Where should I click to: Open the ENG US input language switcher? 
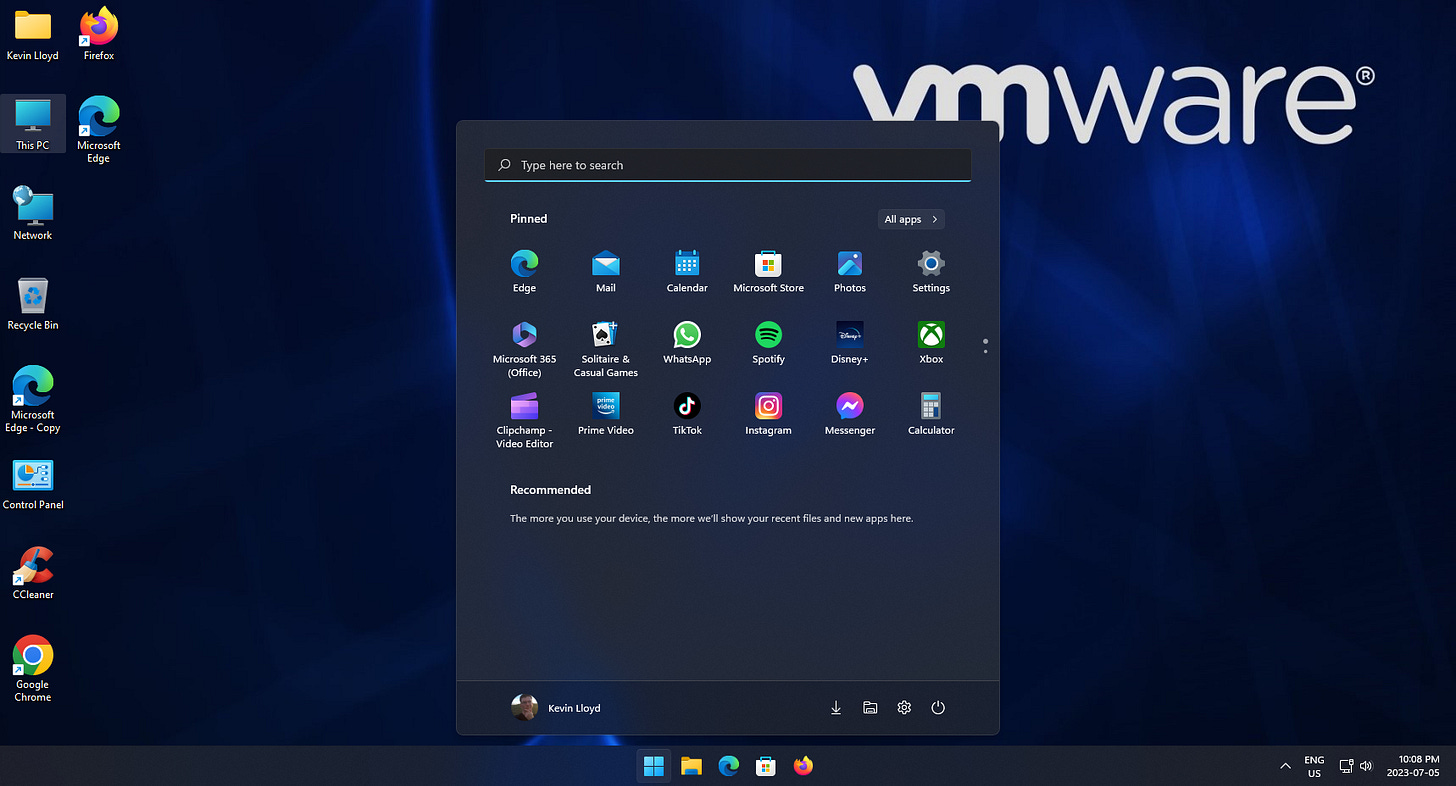[1313, 766]
